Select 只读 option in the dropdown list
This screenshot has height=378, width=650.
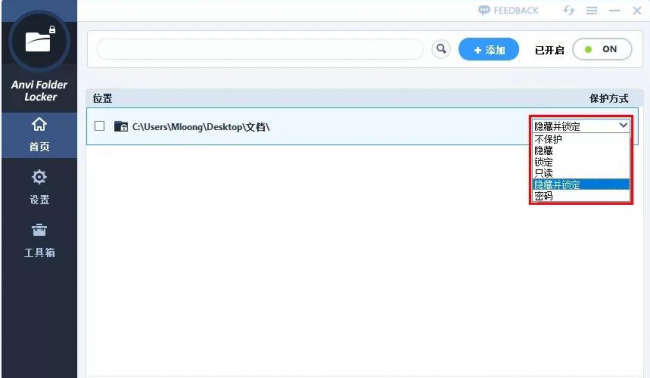(x=581, y=173)
